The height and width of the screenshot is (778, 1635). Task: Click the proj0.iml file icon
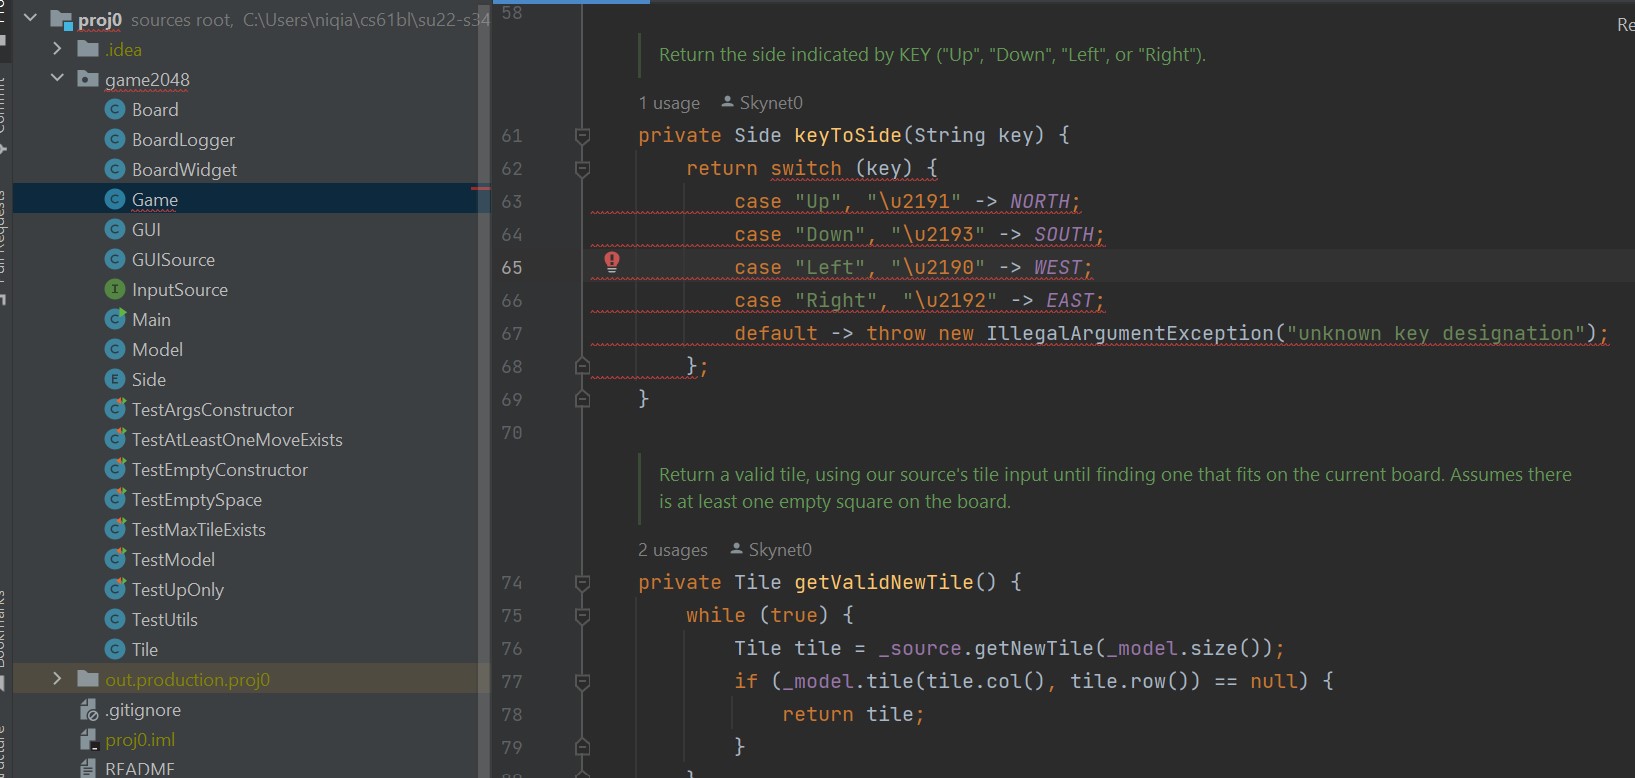click(88, 740)
